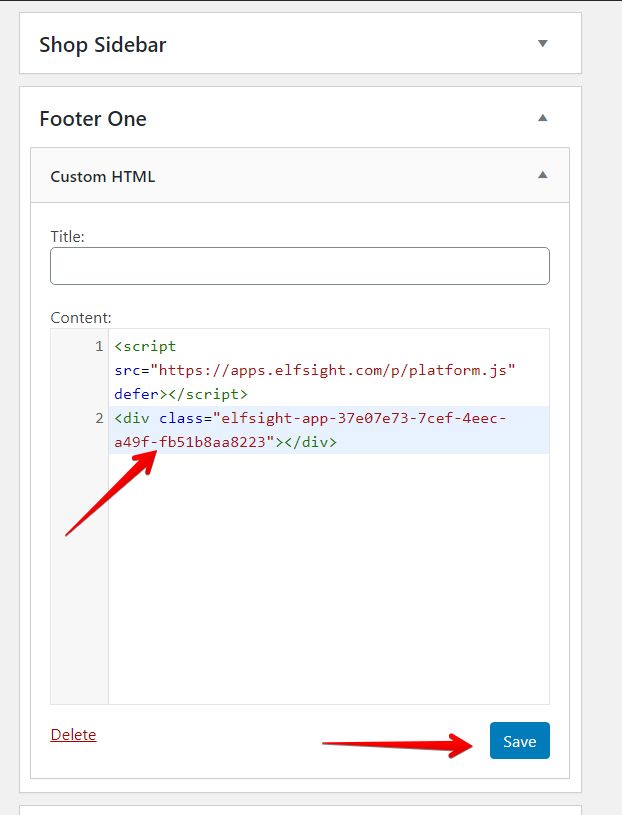Place cursor on the defer attribute line
The height and width of the screenshot is (815, 622).
tap(181, 394)
